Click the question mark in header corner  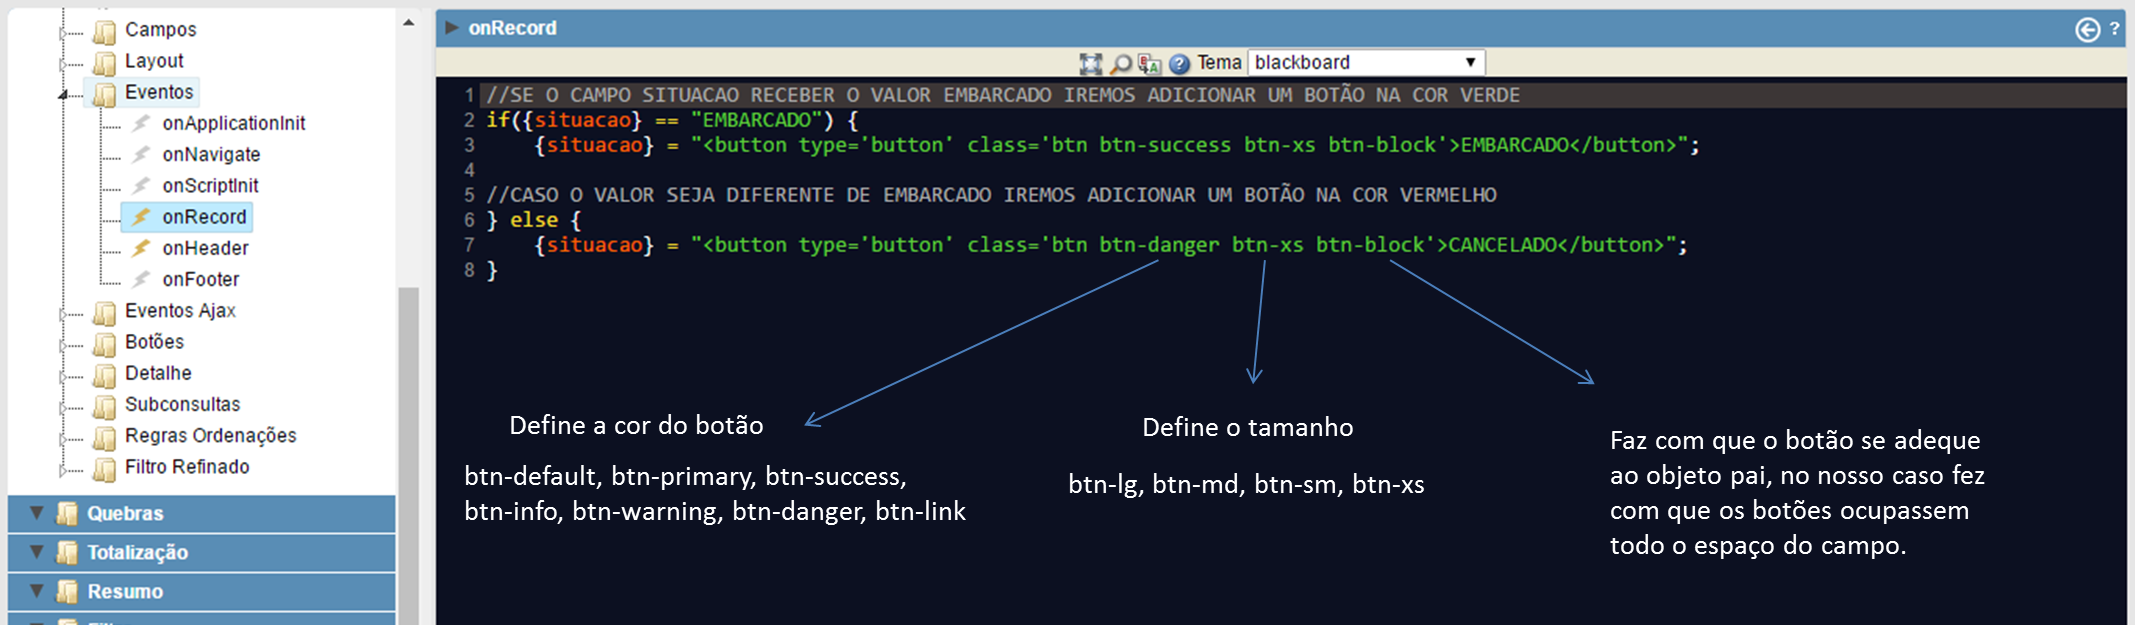click(x=2114, y=30)
